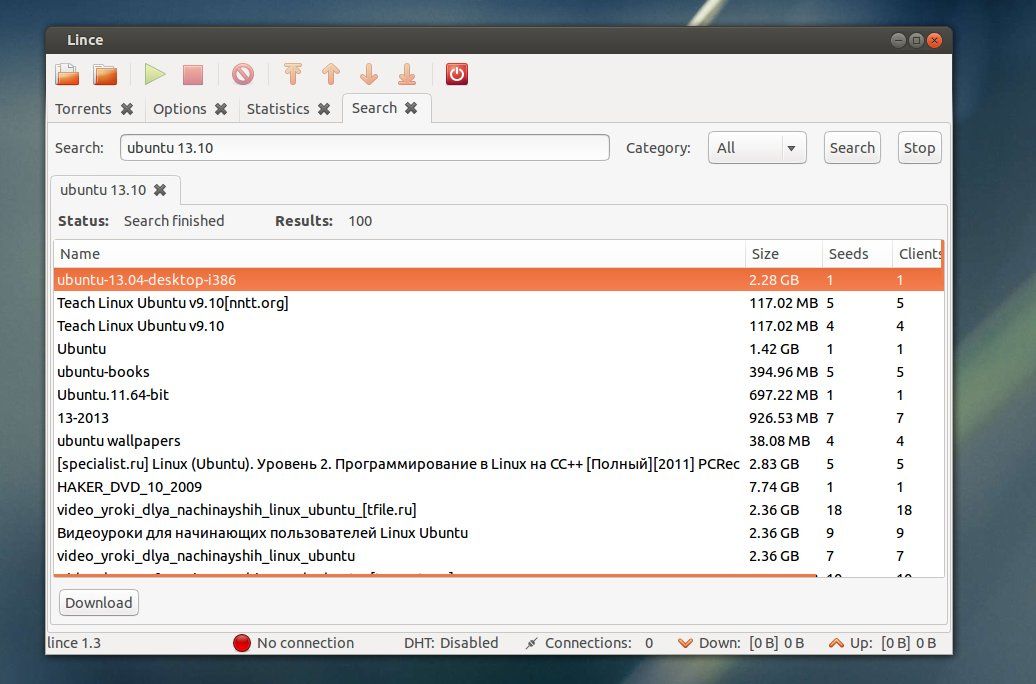Close the Torrents tab with its X
The image size is (1036, 684).
(127, 109)
